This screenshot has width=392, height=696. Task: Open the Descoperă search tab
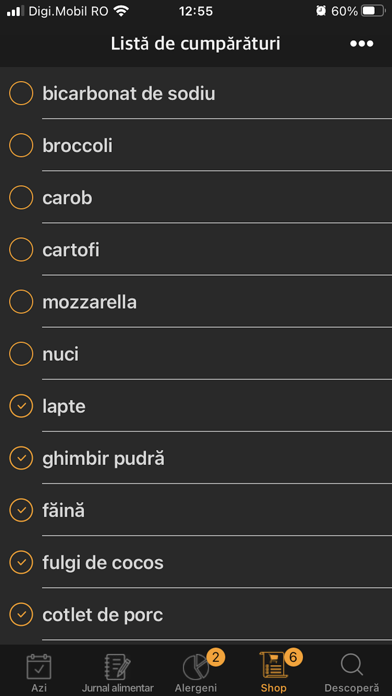click(x=352, y=672)
